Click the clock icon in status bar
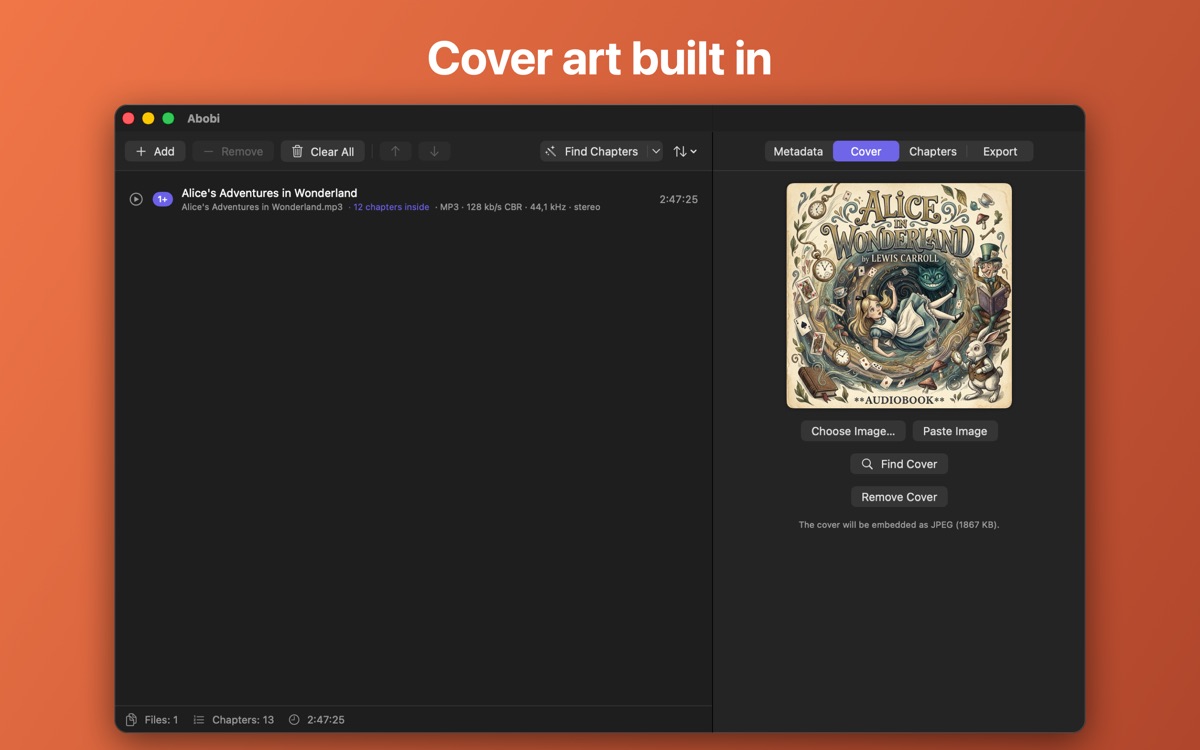 [294, 720]
